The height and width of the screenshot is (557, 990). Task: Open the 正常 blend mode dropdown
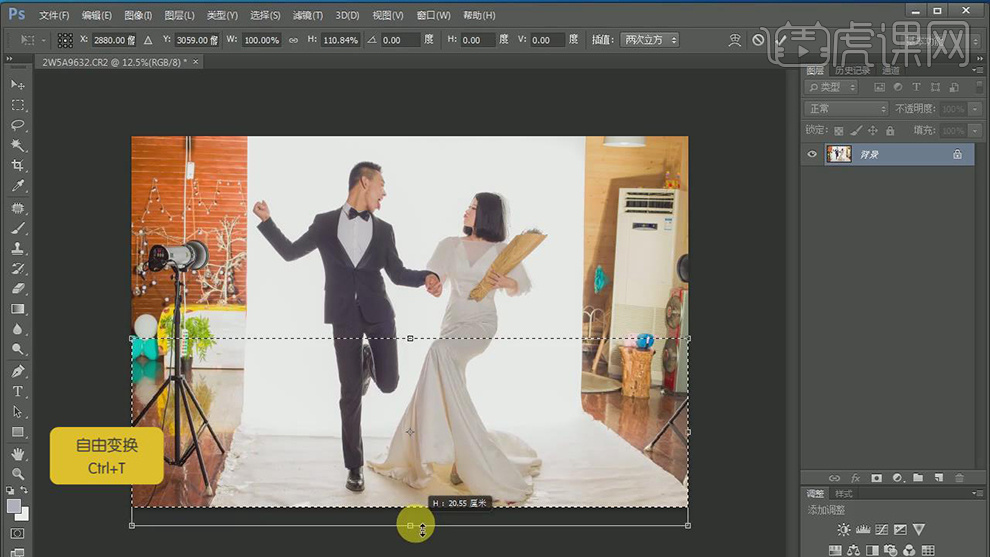tap(846, 109)
